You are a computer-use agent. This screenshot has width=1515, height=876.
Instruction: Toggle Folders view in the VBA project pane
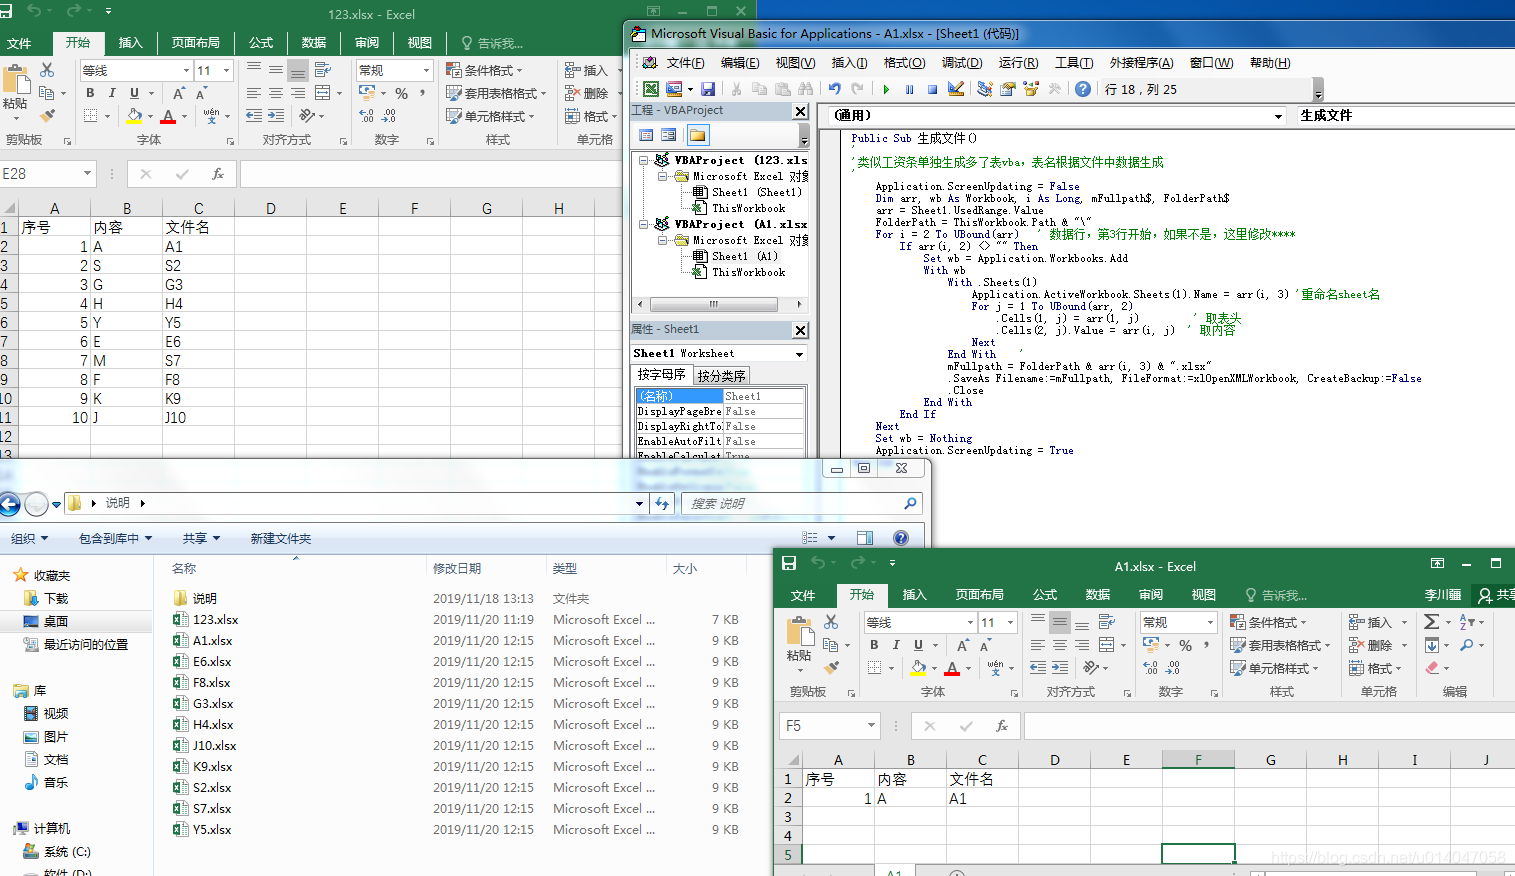pyautogui.click(x=697, y=135)
